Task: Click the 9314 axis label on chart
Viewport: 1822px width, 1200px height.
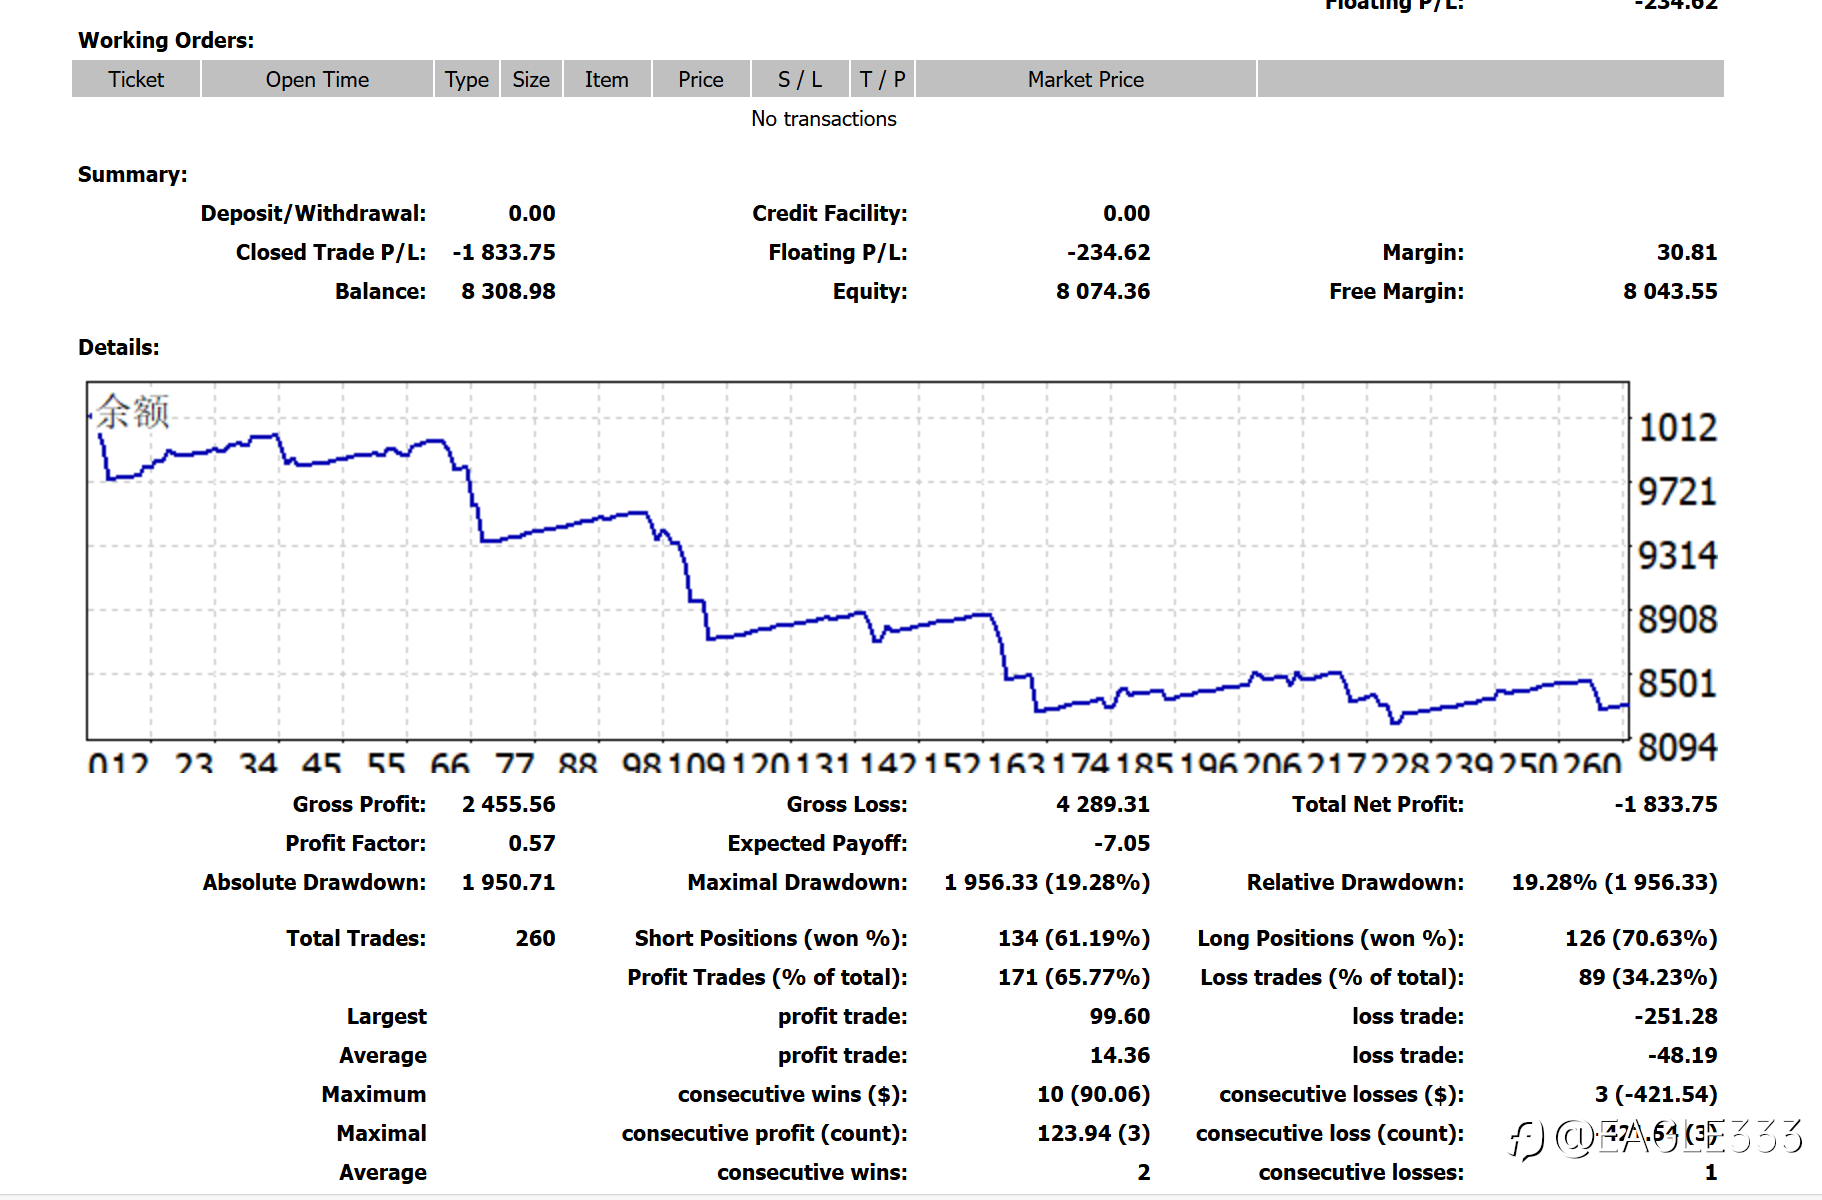Action: pyautogui.click(x=1677, y=555)
